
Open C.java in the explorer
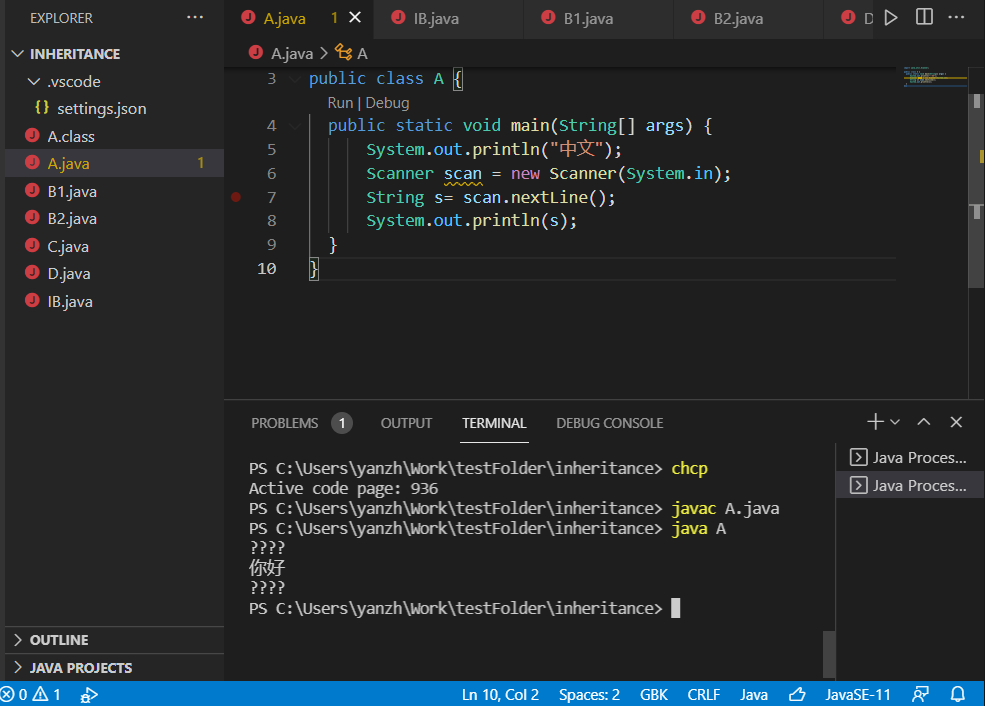[x=114, y=246]
